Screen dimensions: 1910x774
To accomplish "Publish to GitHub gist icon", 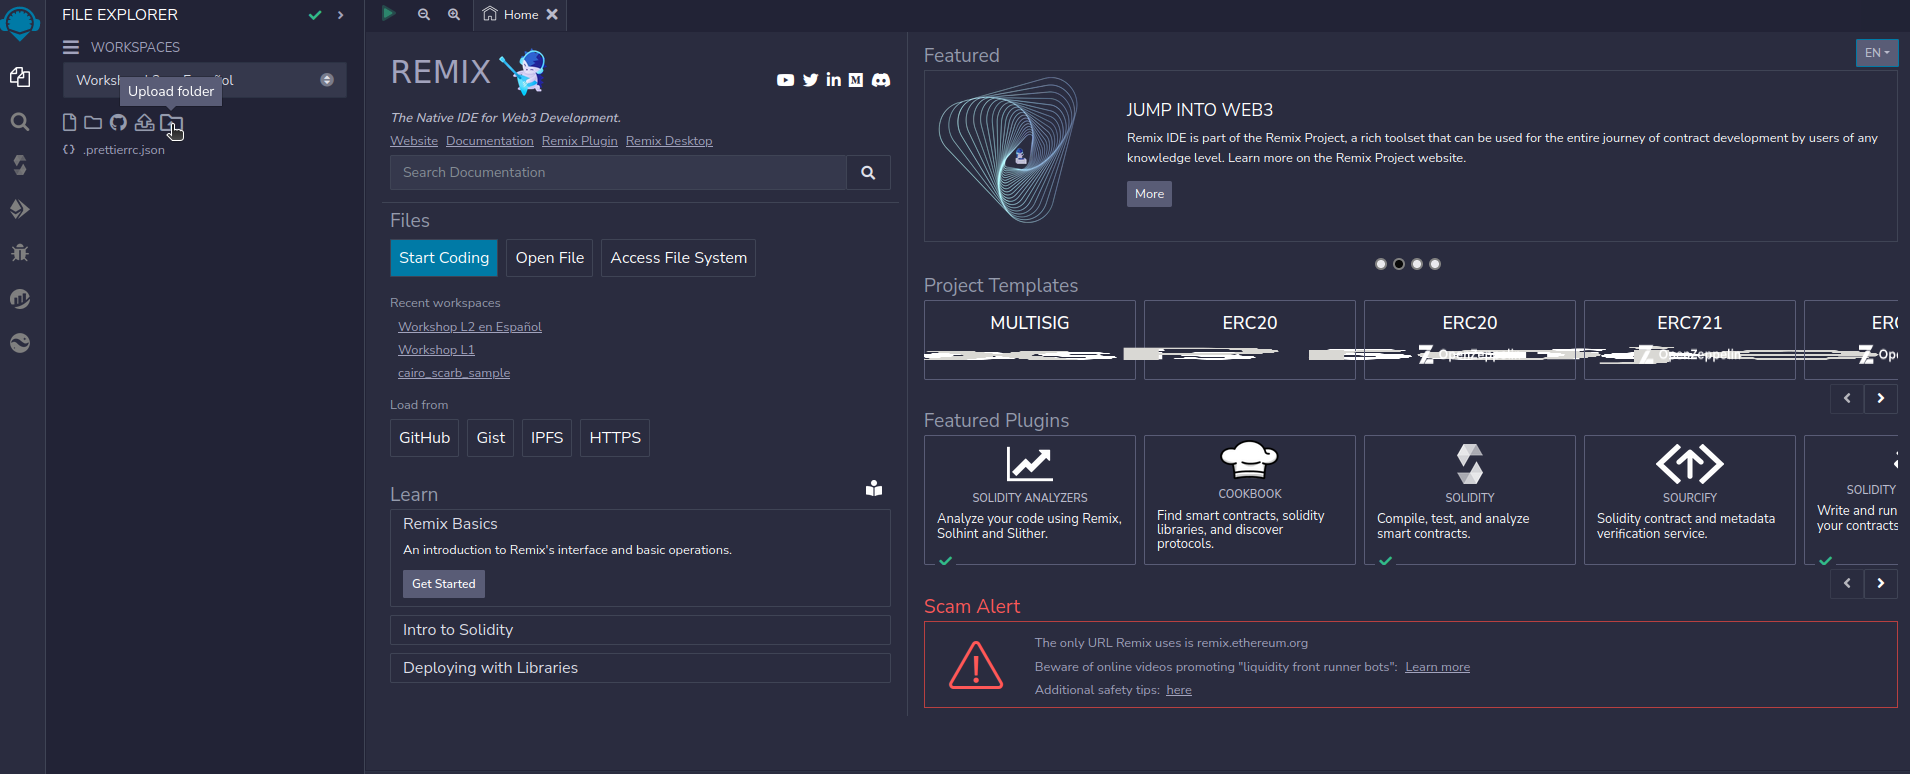I will [x=118, y=122].
